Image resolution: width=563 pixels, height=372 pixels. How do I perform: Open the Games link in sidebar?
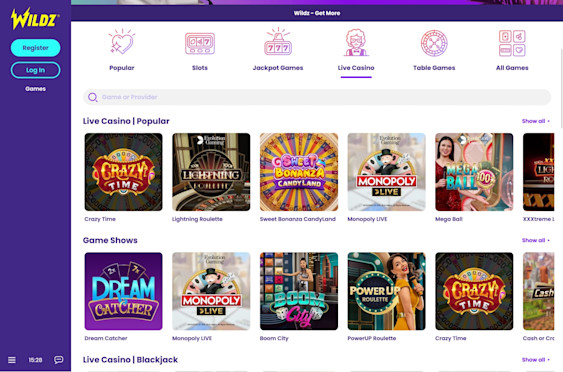(35, 89)
